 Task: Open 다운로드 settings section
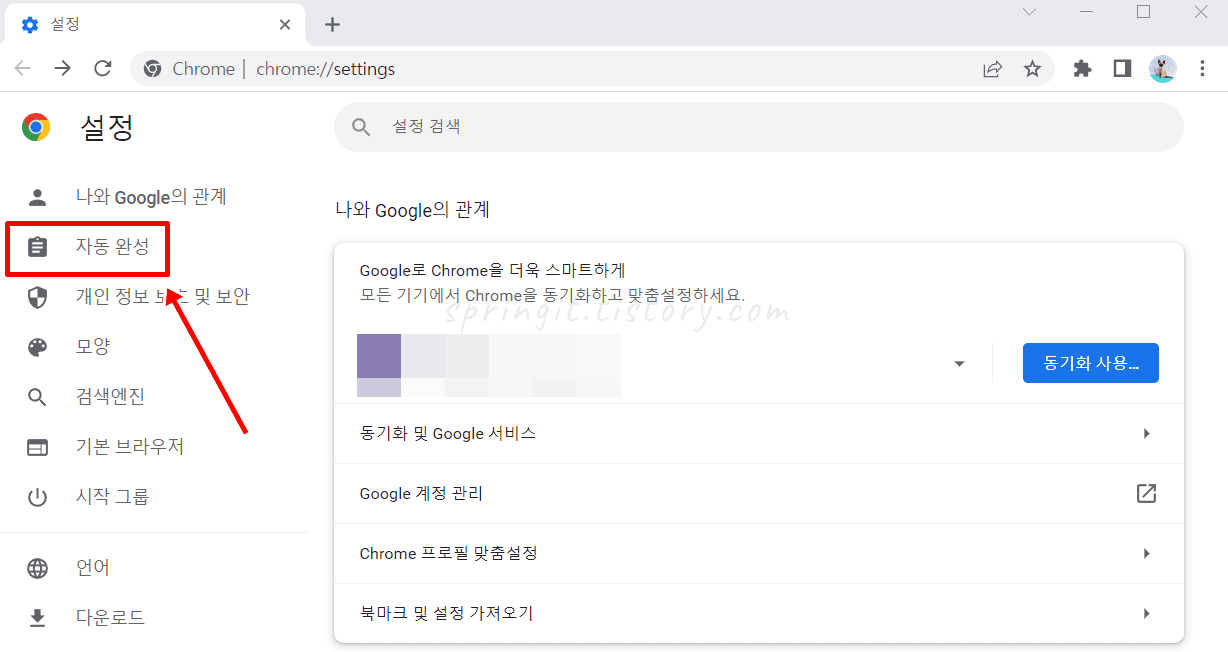pyautogui.click(x=110, y=618)
